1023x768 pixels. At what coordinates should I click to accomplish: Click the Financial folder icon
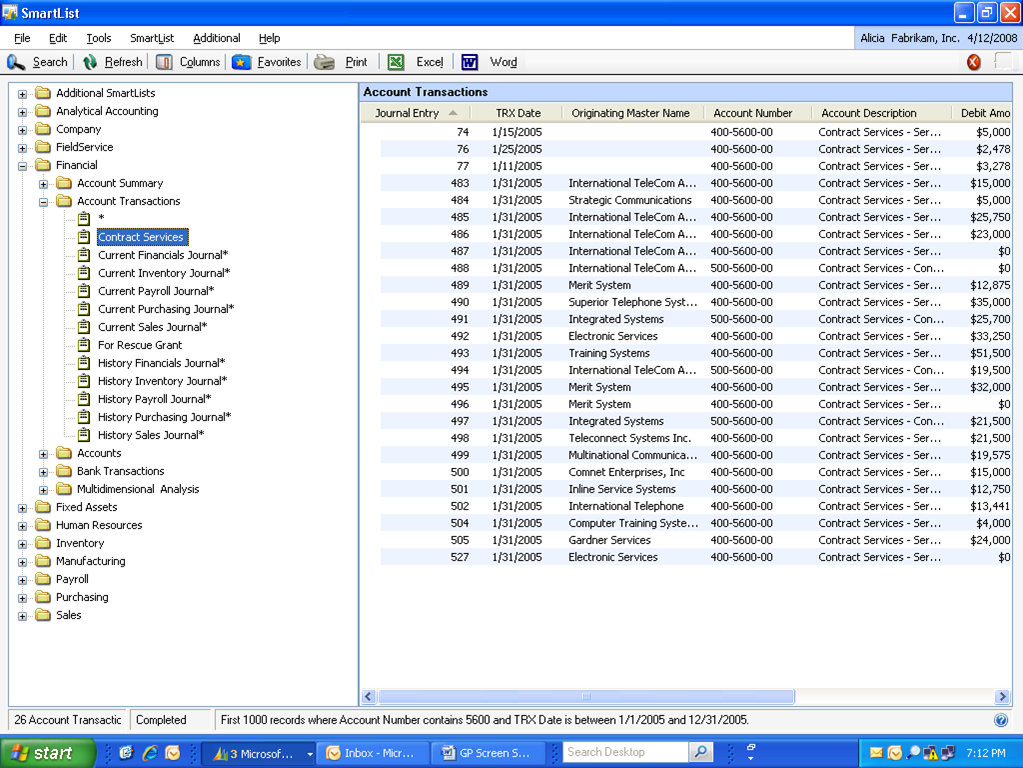(x=43, y=164)
